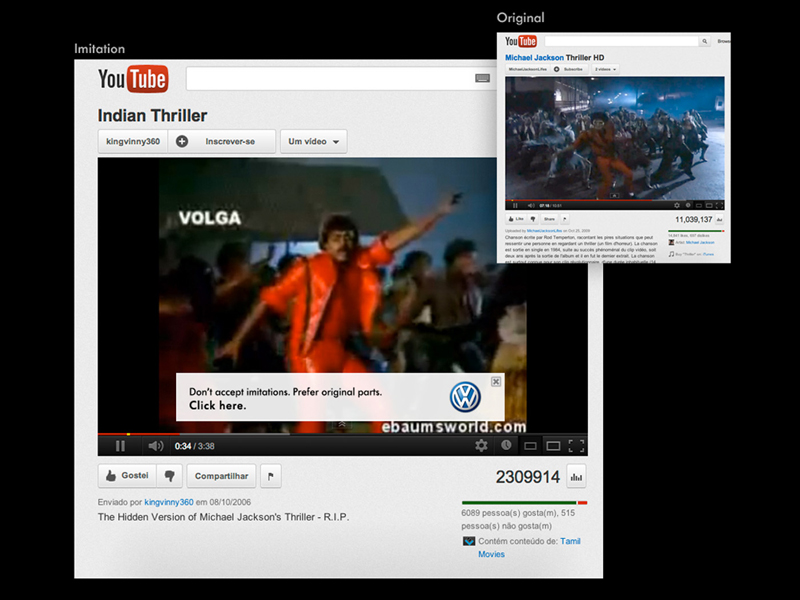800x600 pixels.
Task: Click the Volkswagen logo in the ad
Action: coord(465,397)
